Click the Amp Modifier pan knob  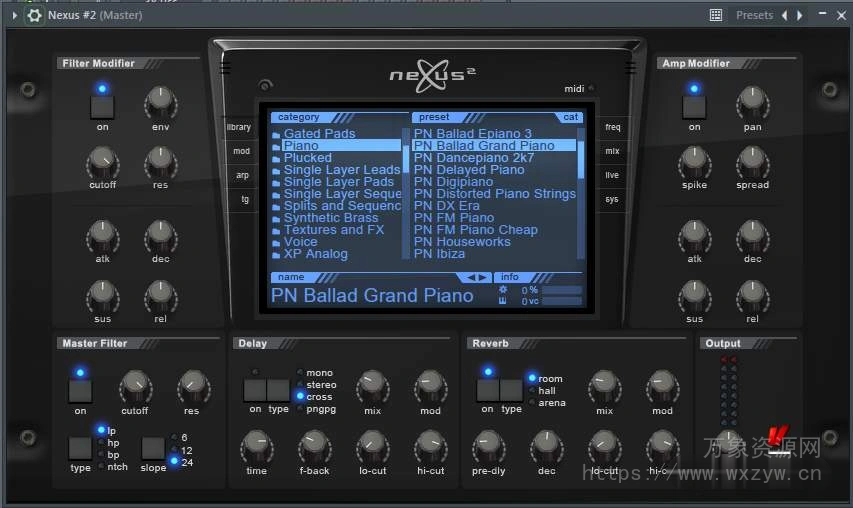pos(752,103)
